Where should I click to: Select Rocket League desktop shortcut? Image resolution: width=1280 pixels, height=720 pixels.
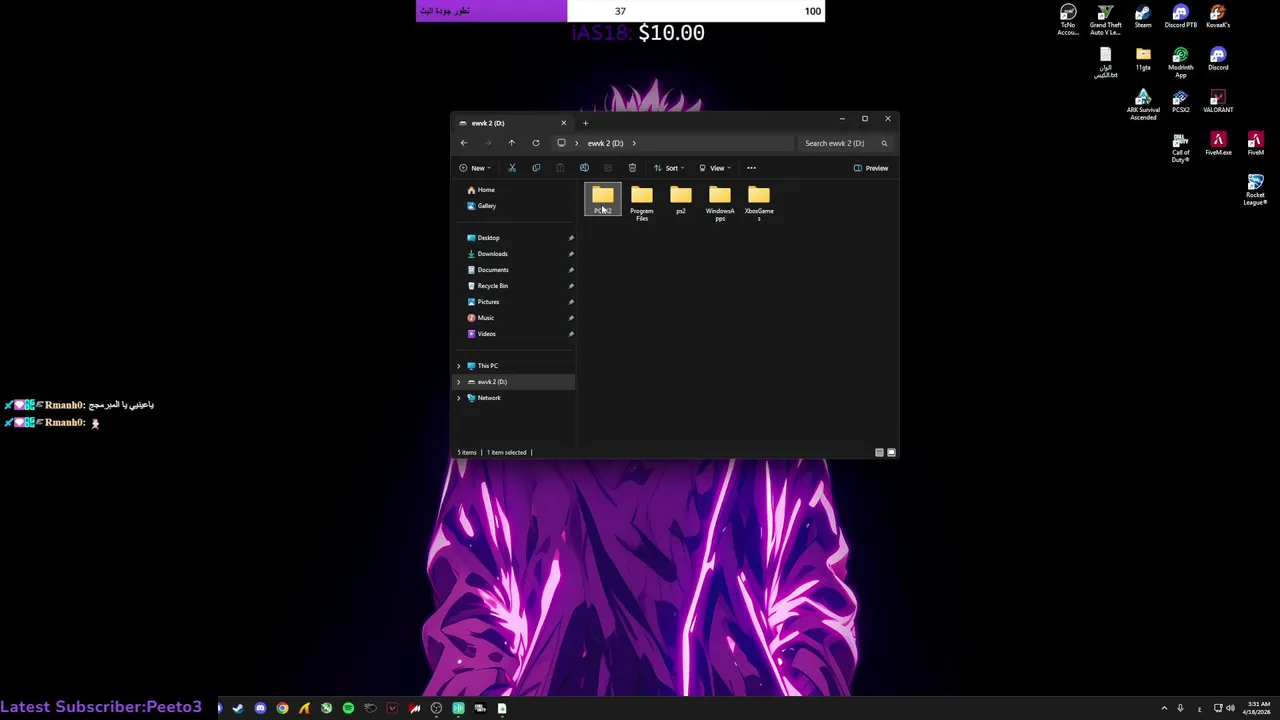[1255, 190]
